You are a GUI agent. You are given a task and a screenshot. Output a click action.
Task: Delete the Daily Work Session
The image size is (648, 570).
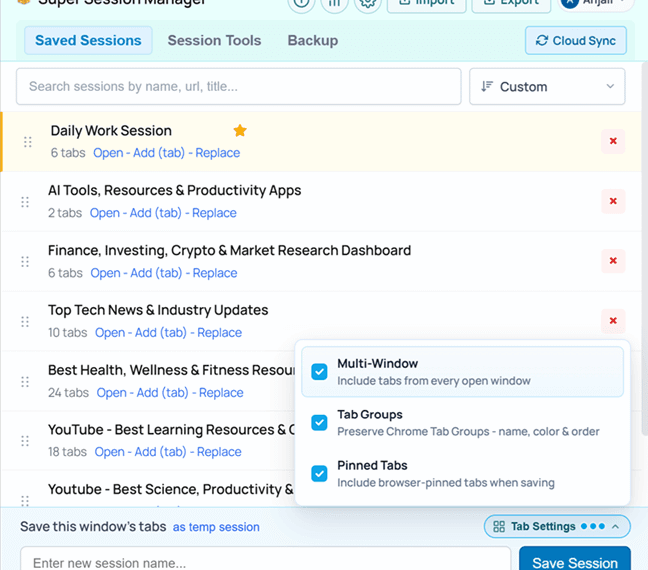(x=613, y=141)
